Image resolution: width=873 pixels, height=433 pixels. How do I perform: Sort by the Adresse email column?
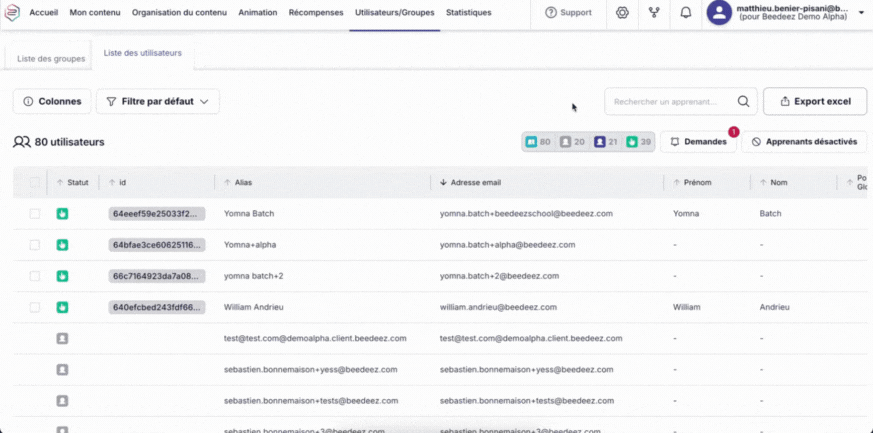[475, 183]
